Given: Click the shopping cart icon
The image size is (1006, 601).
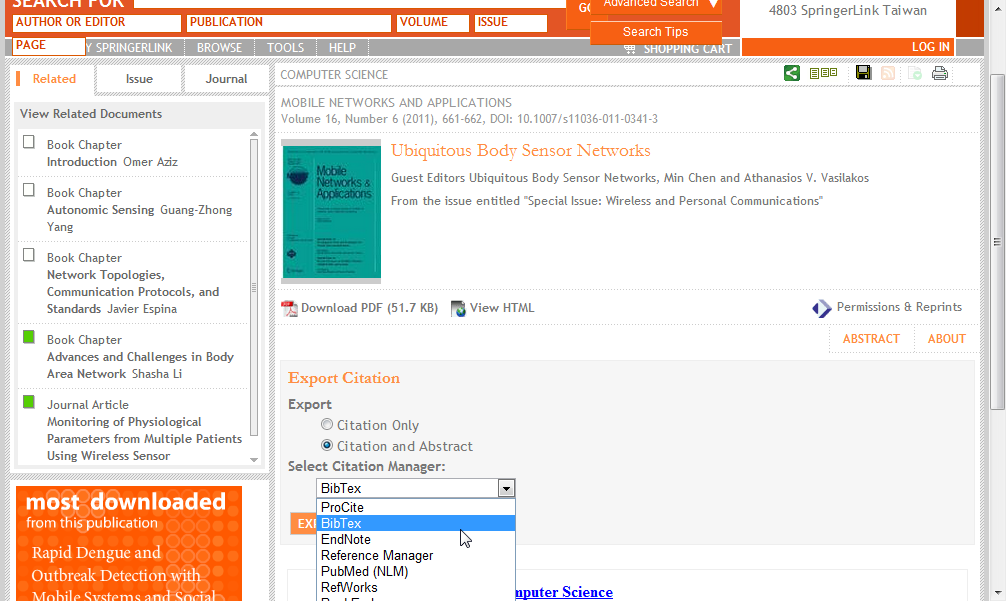Looking at the screenshot, I should coord(630,49).
